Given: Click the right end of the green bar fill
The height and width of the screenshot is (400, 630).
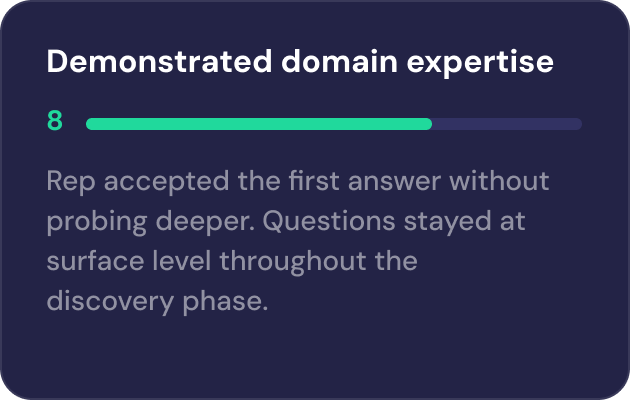Looking at the screenshot, I should click(428, 124).
